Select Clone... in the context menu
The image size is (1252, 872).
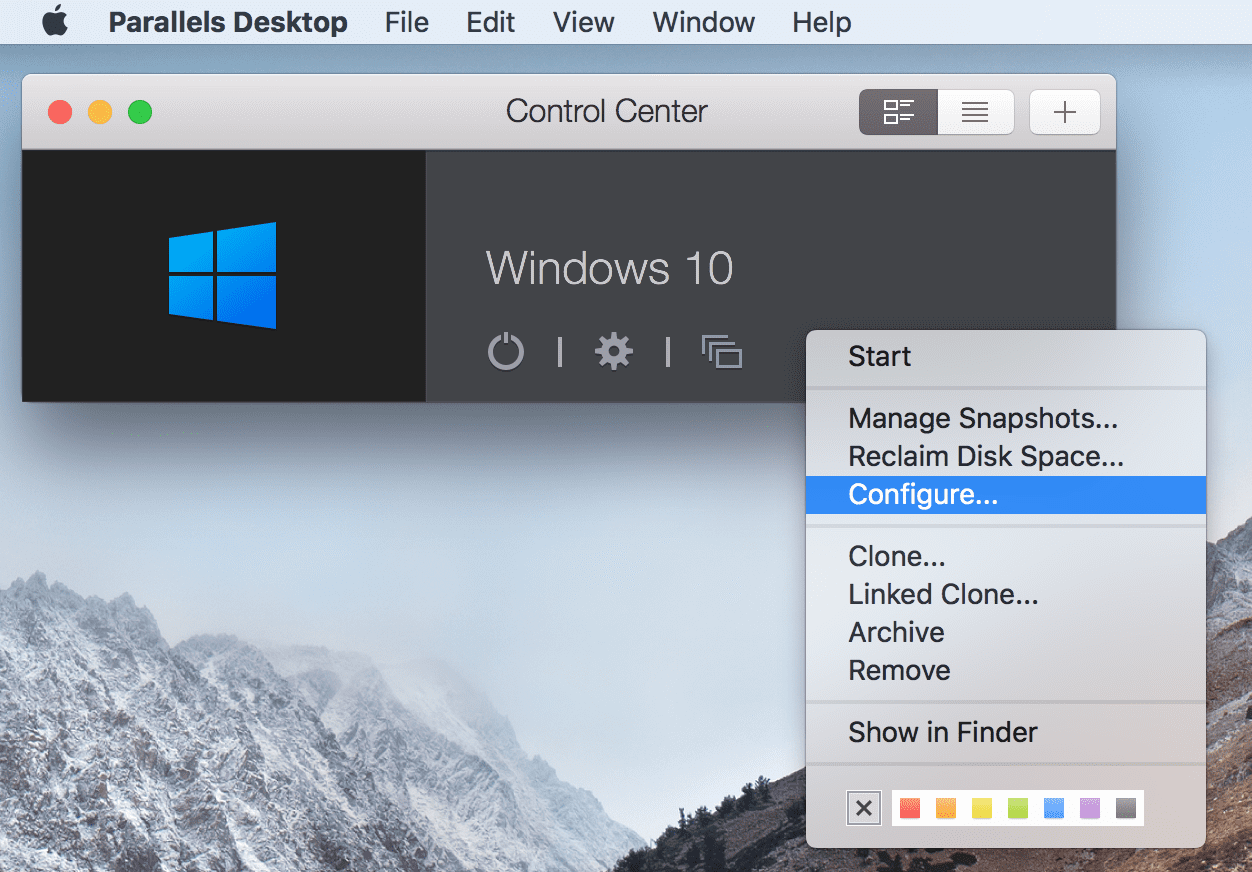[1006, 556]
